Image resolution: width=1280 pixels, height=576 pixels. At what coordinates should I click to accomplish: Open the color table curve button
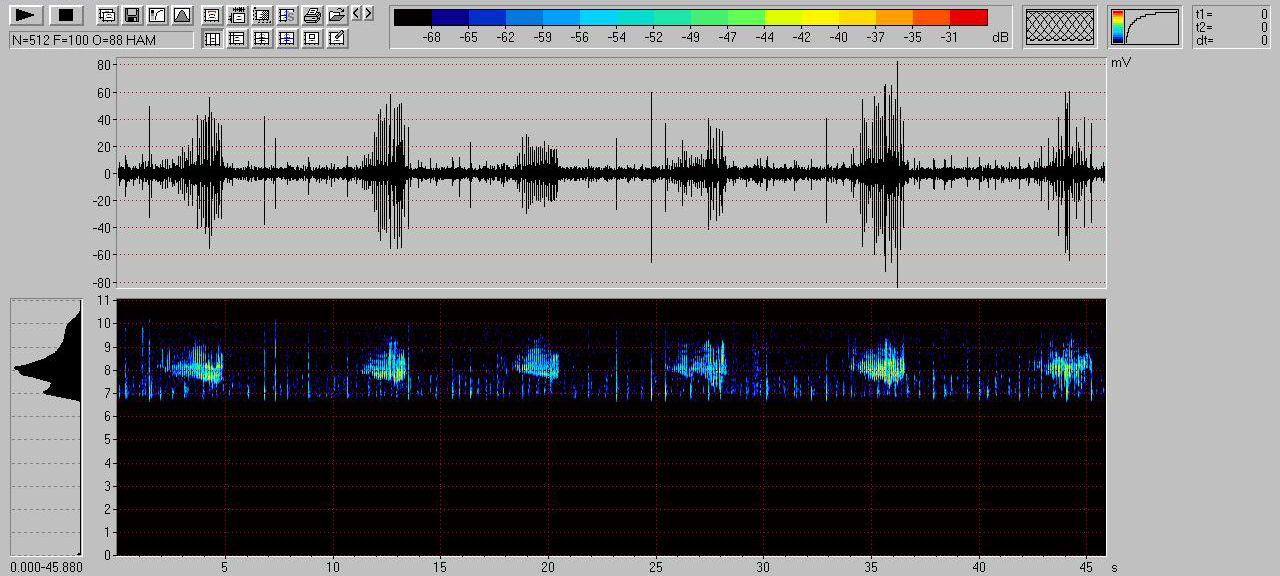tap(1145, 27)
